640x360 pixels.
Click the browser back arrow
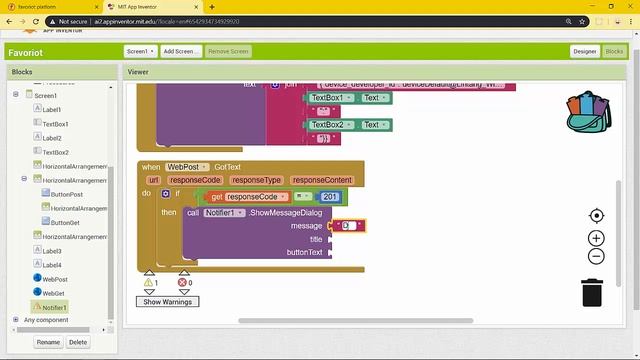[9, 22]
